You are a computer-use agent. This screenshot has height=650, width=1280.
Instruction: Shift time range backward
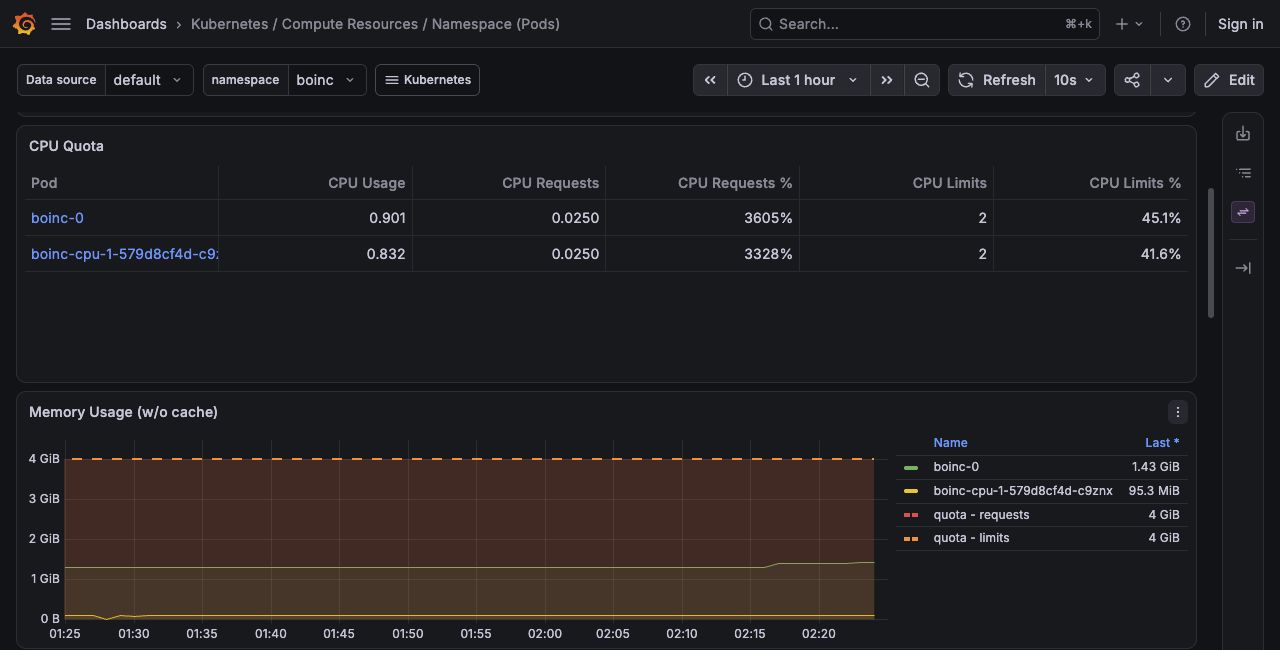click(710, 80)
